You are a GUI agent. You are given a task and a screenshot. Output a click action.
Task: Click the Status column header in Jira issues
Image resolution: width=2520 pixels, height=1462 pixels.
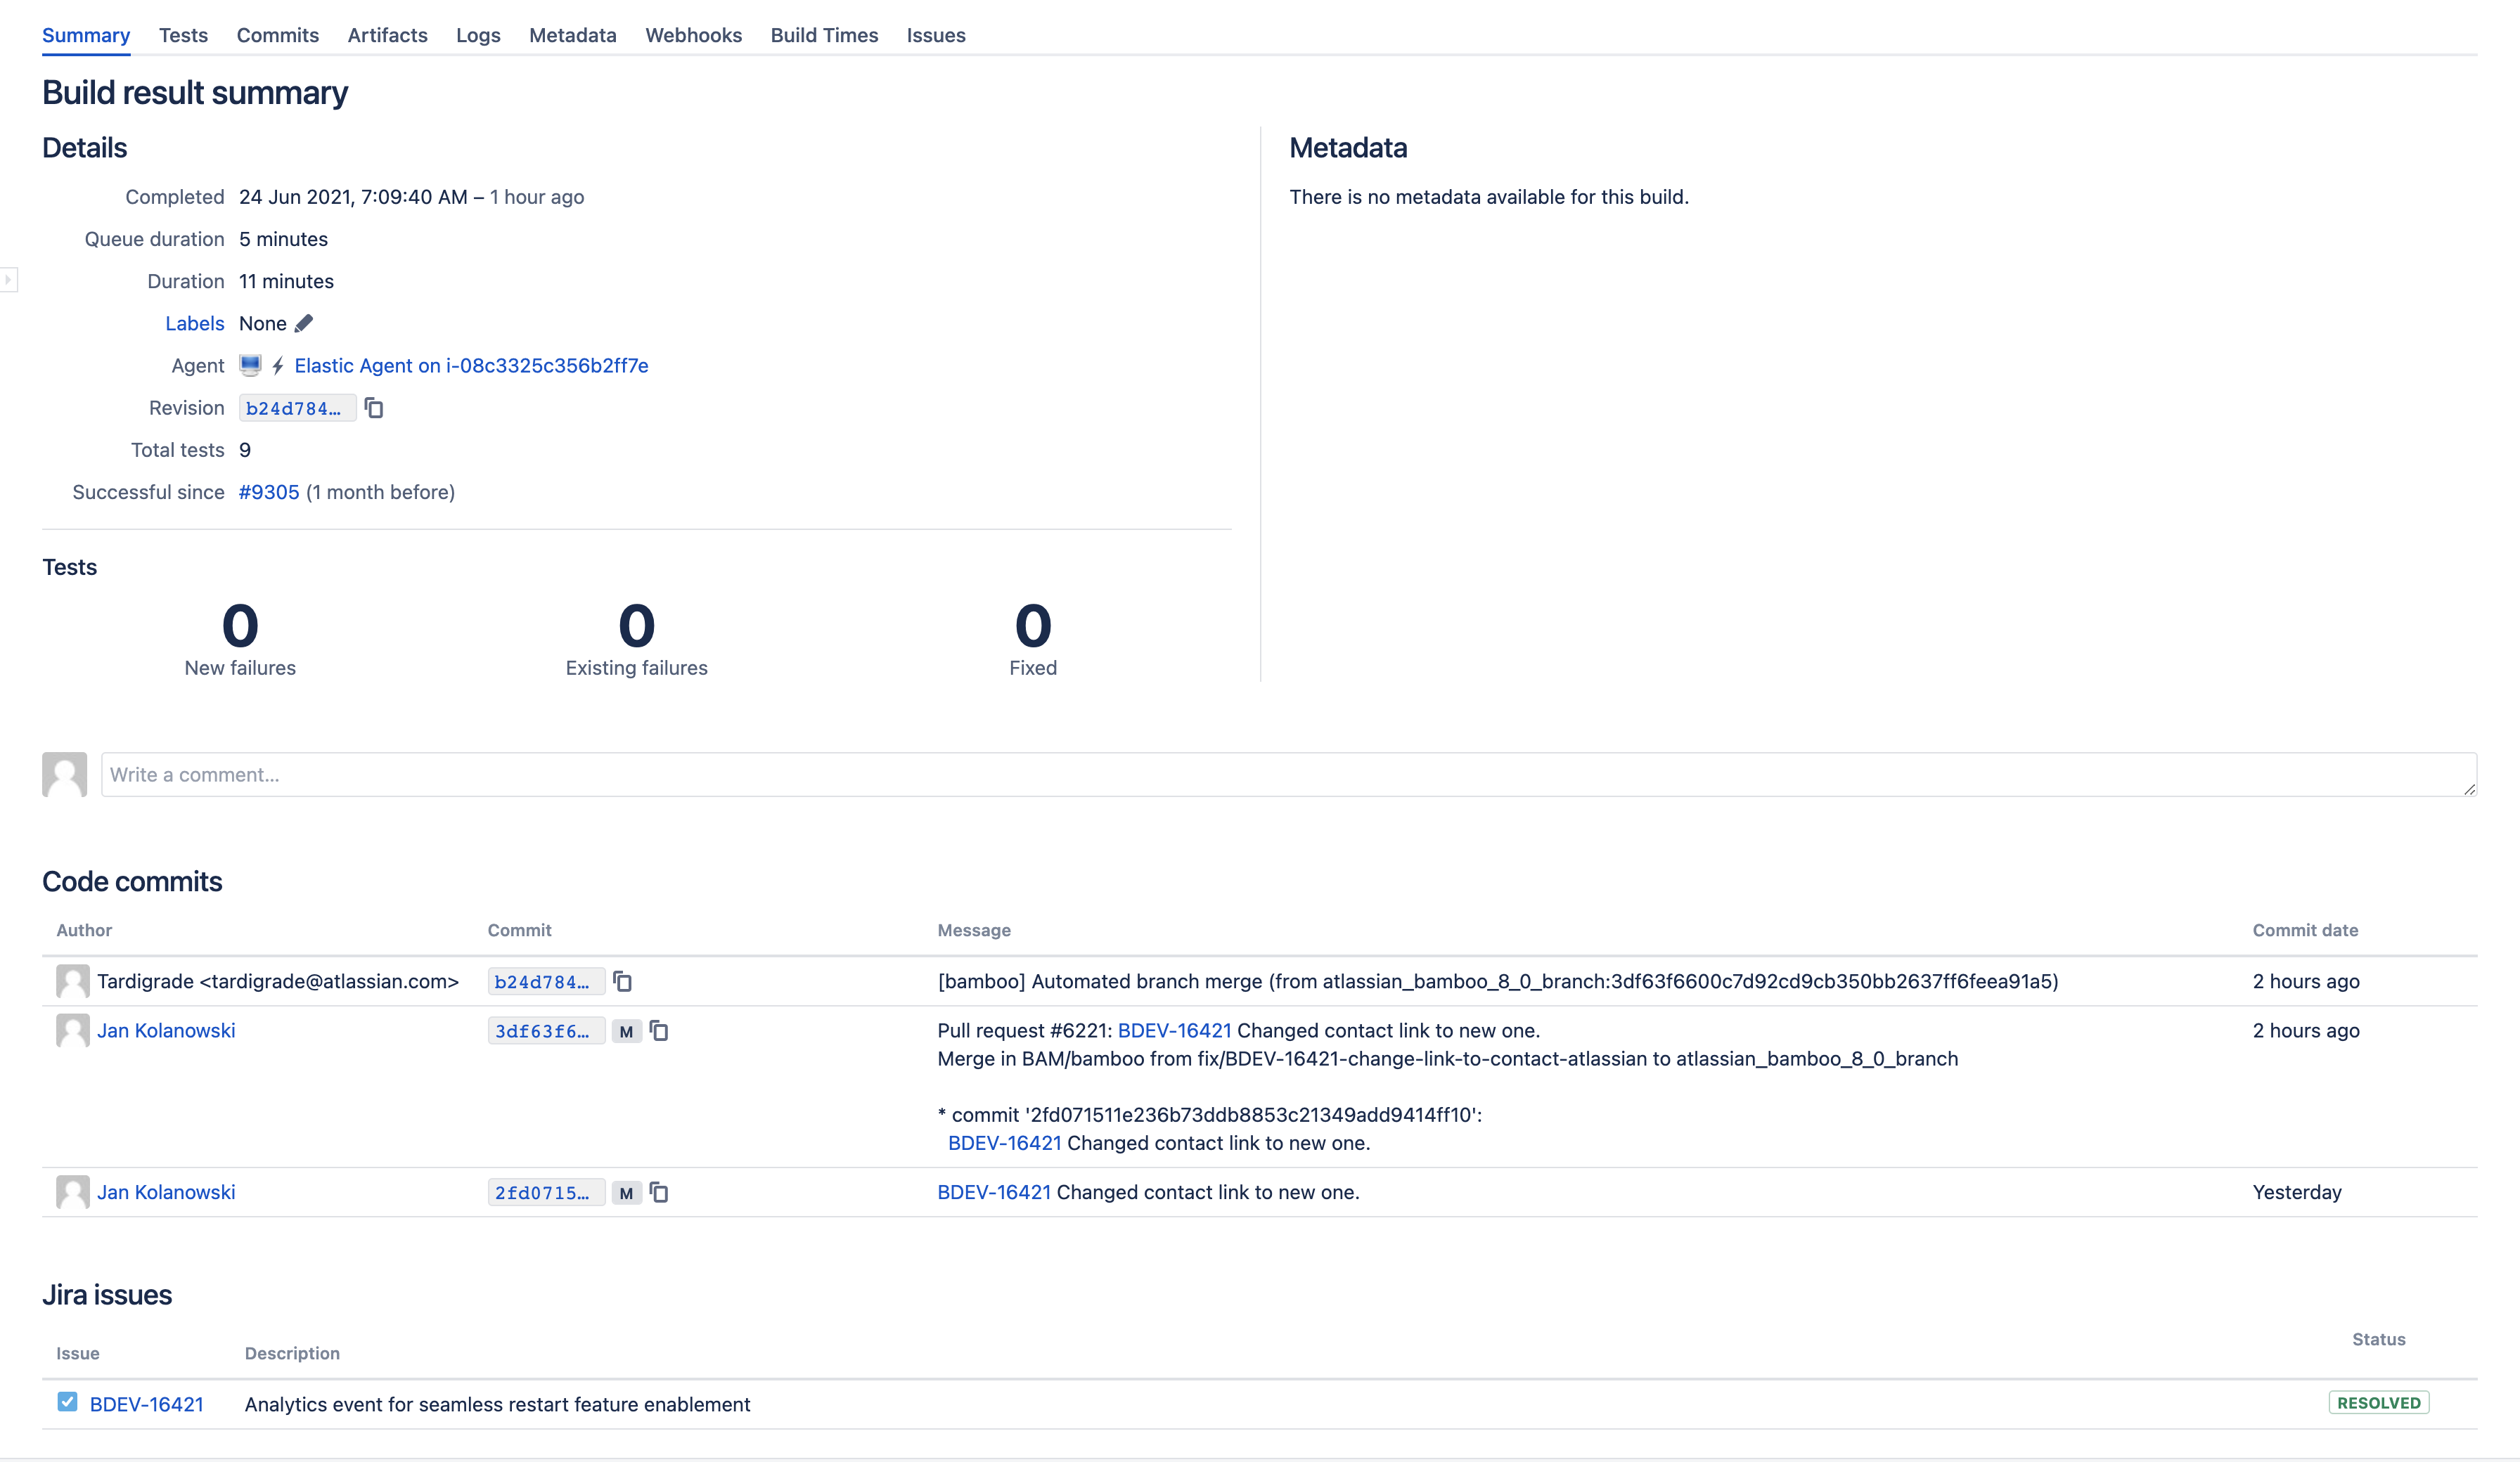(2378, 1339)
